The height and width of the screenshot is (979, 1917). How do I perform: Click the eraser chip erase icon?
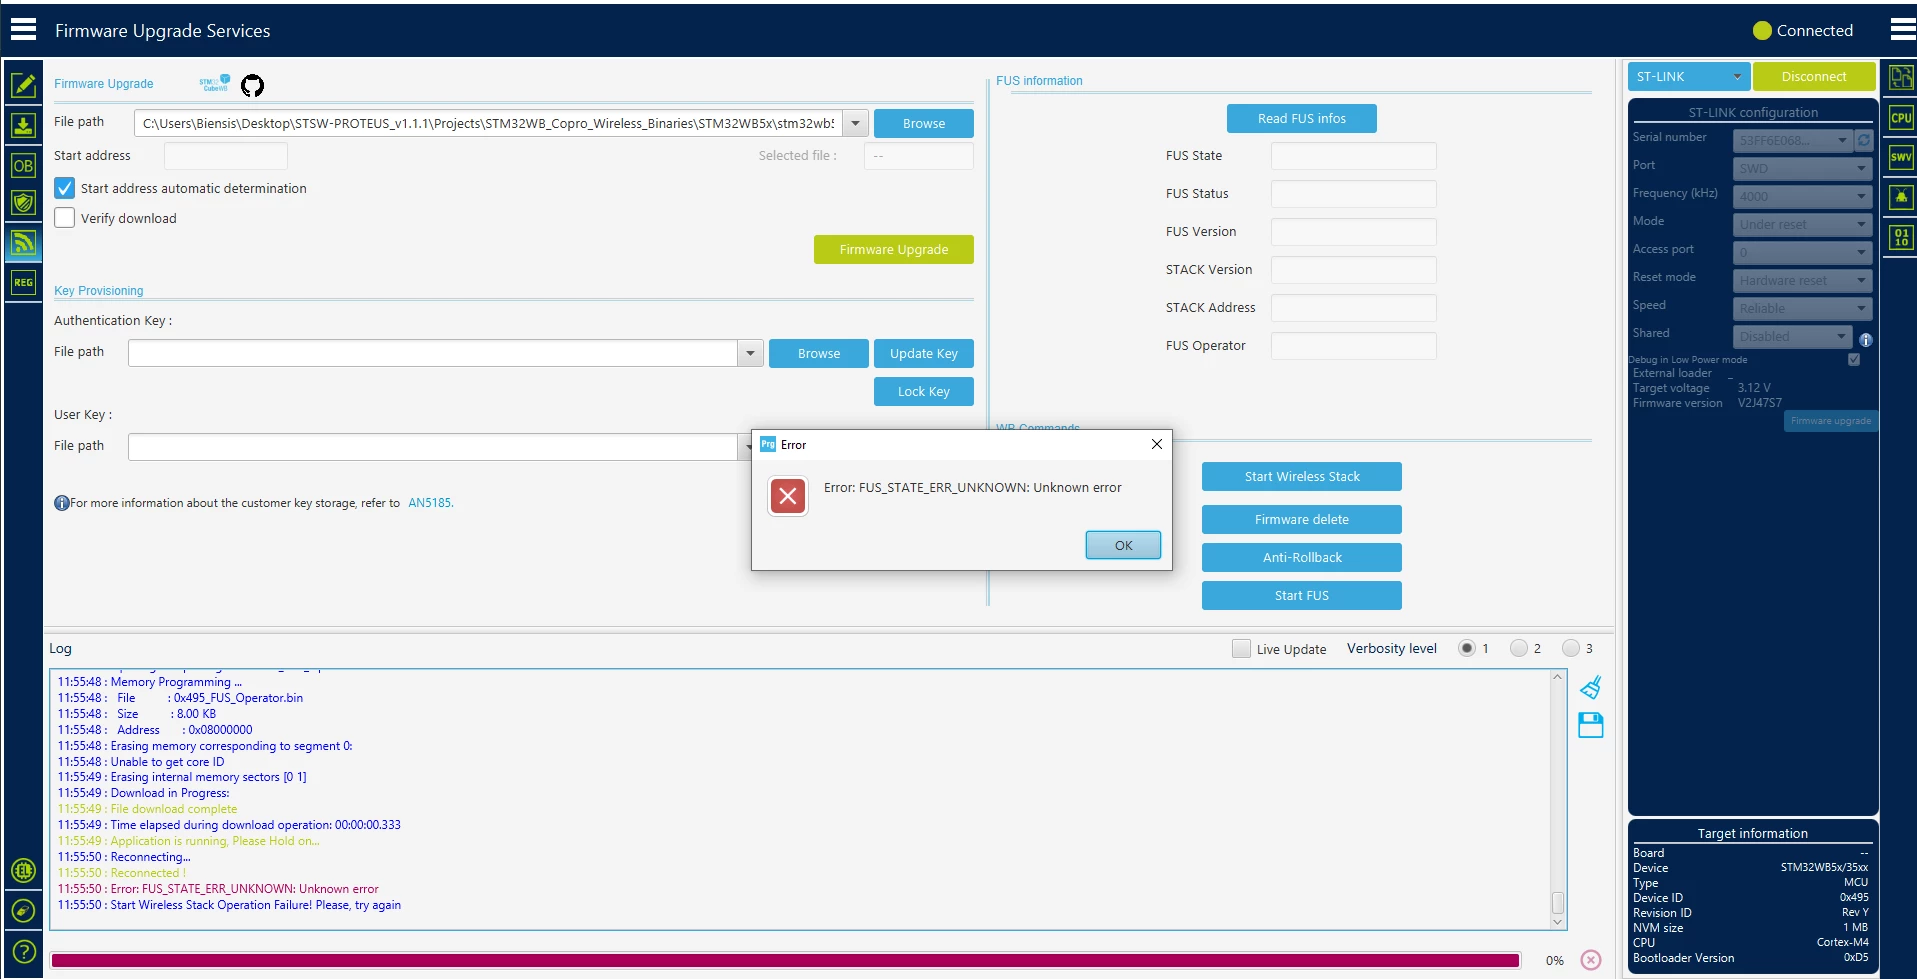point(23,911)
